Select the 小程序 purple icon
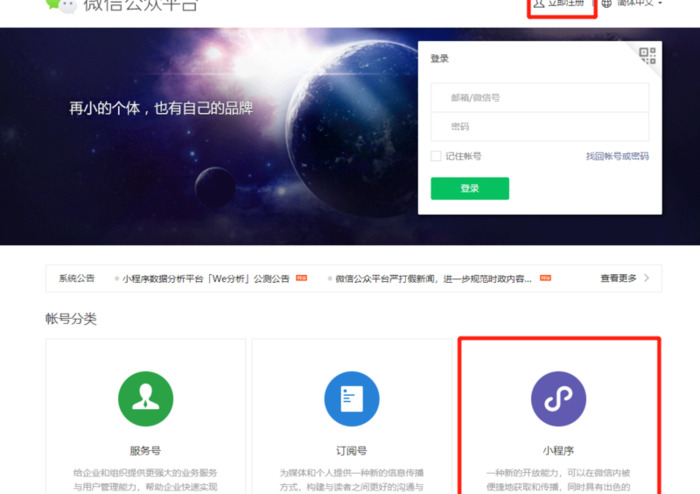Image resolution: width=700 pixels, height=494 pixels. point(558,399)
